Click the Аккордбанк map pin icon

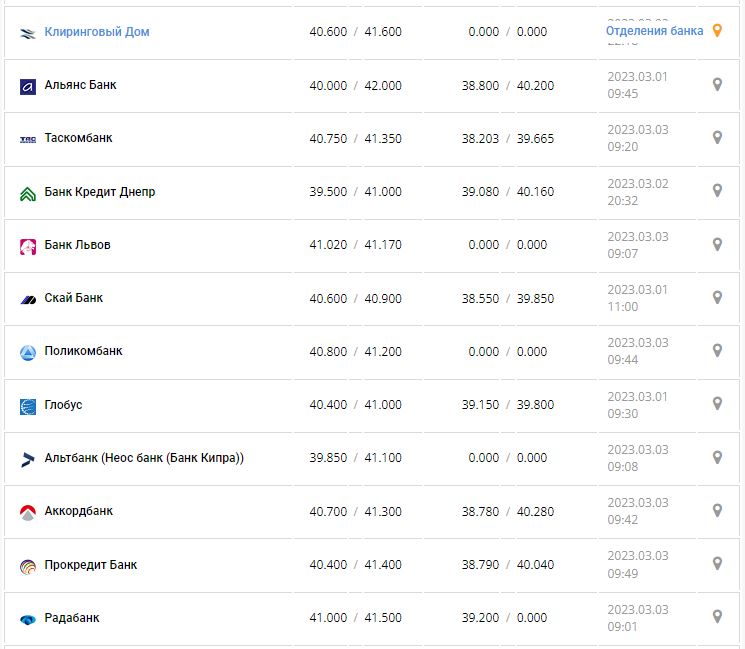(x=716, y=511)
